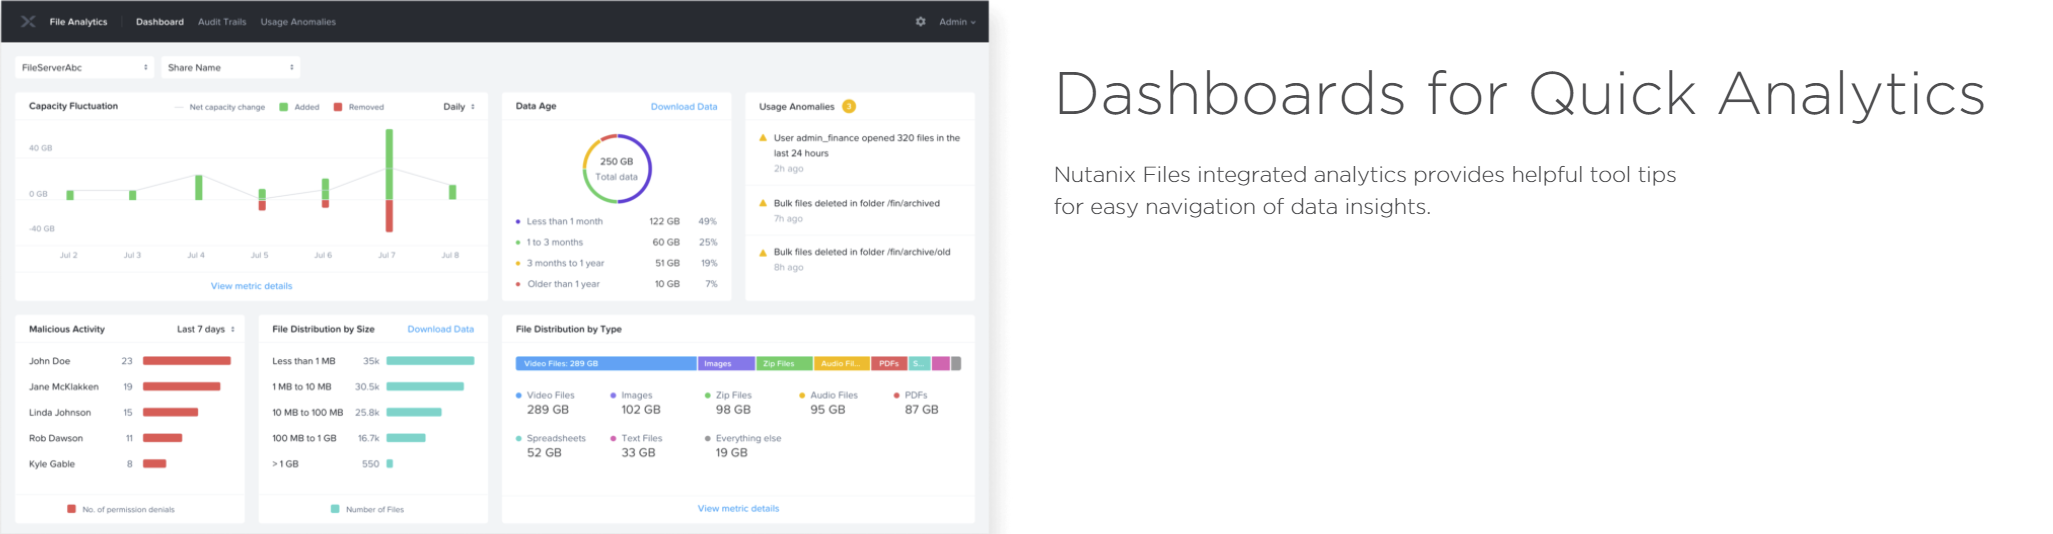Click the Text Files 33 GB entry

tap(637, 446)
